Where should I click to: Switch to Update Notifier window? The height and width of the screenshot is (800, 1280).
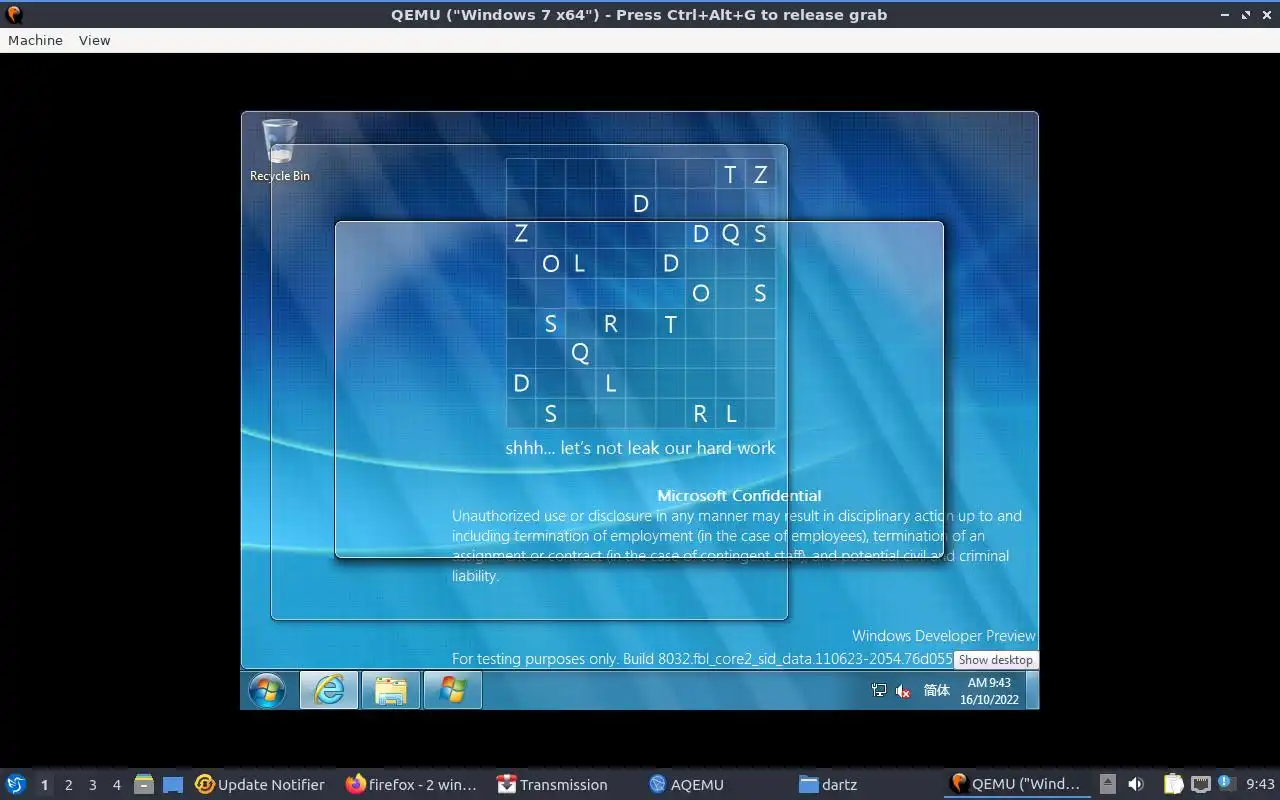(261, 784)
